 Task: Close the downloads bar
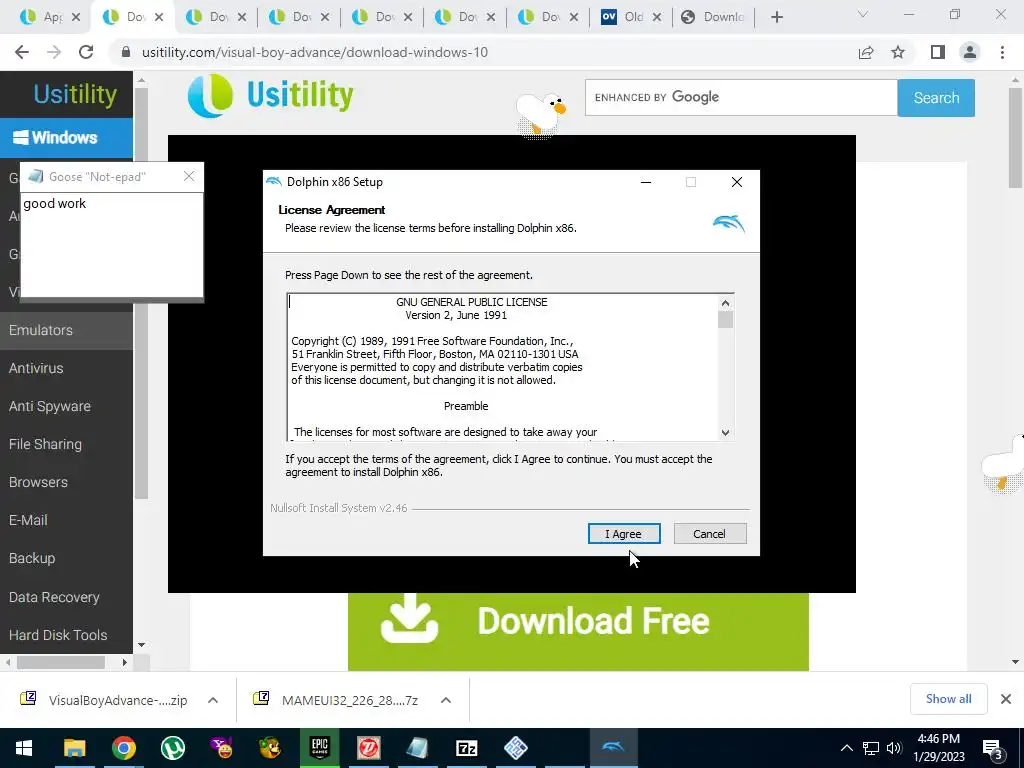click(x=1006, y=699)
